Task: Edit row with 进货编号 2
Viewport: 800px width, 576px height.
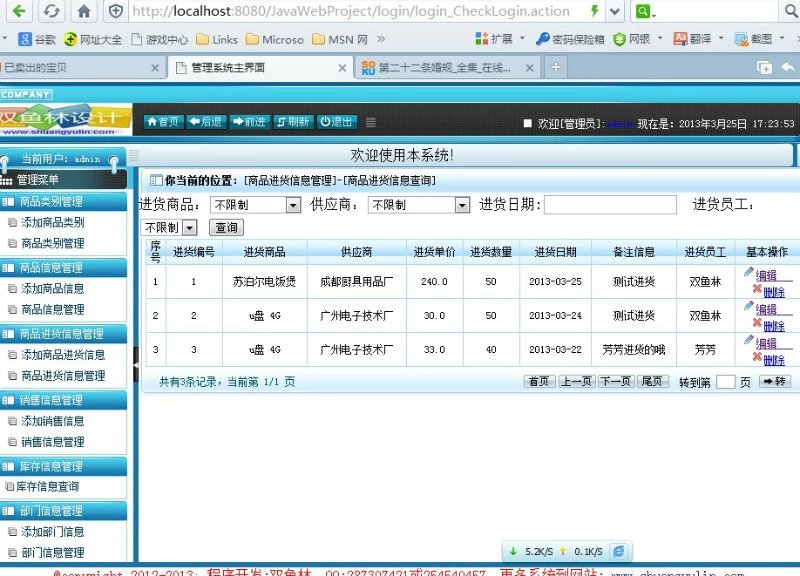Action: tap(765, 310)
